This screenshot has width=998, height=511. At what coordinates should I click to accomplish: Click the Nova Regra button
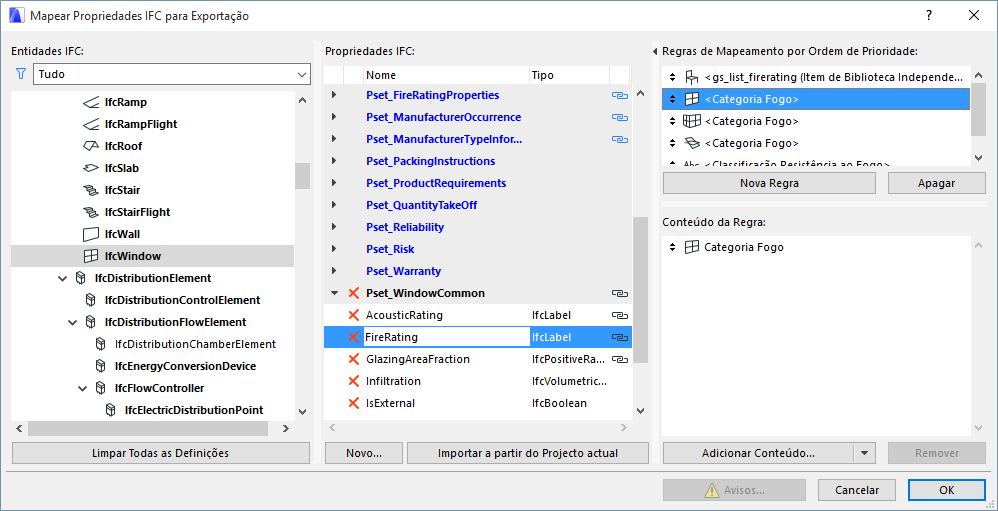click(x=768, y=183)
